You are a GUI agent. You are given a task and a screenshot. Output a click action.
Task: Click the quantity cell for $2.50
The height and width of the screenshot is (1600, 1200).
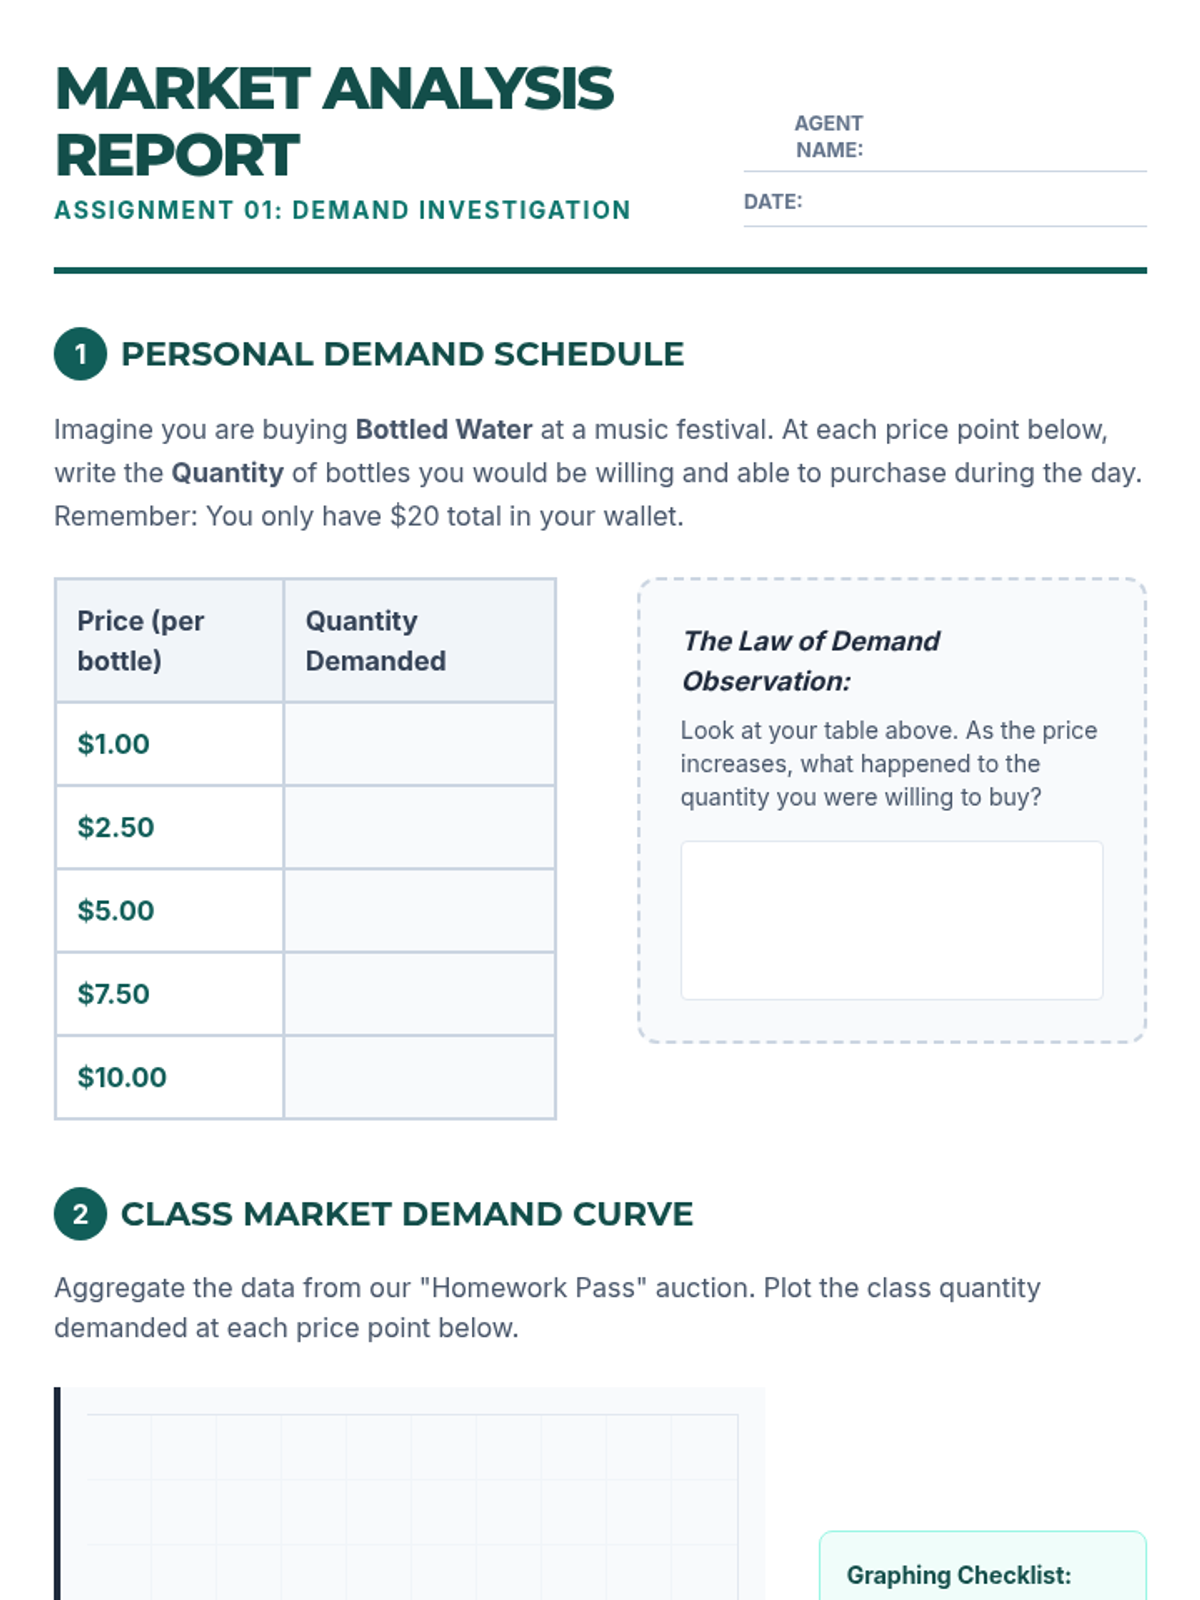[419, 827]
